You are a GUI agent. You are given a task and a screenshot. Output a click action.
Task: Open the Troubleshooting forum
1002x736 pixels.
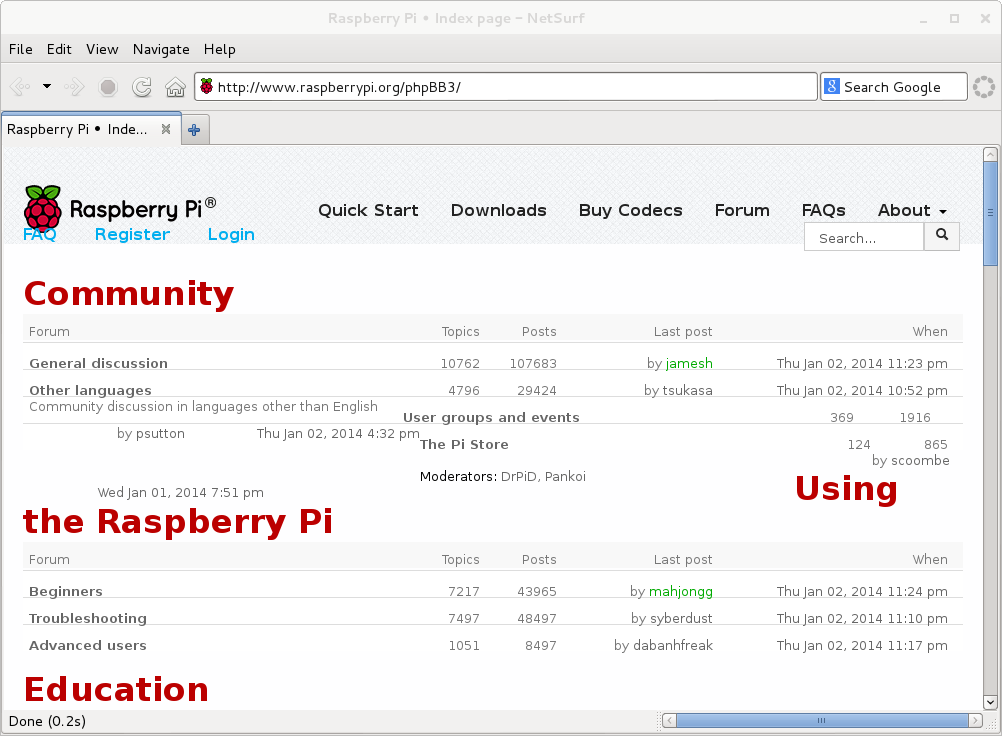pyautogui.click(x=88, y=618)
